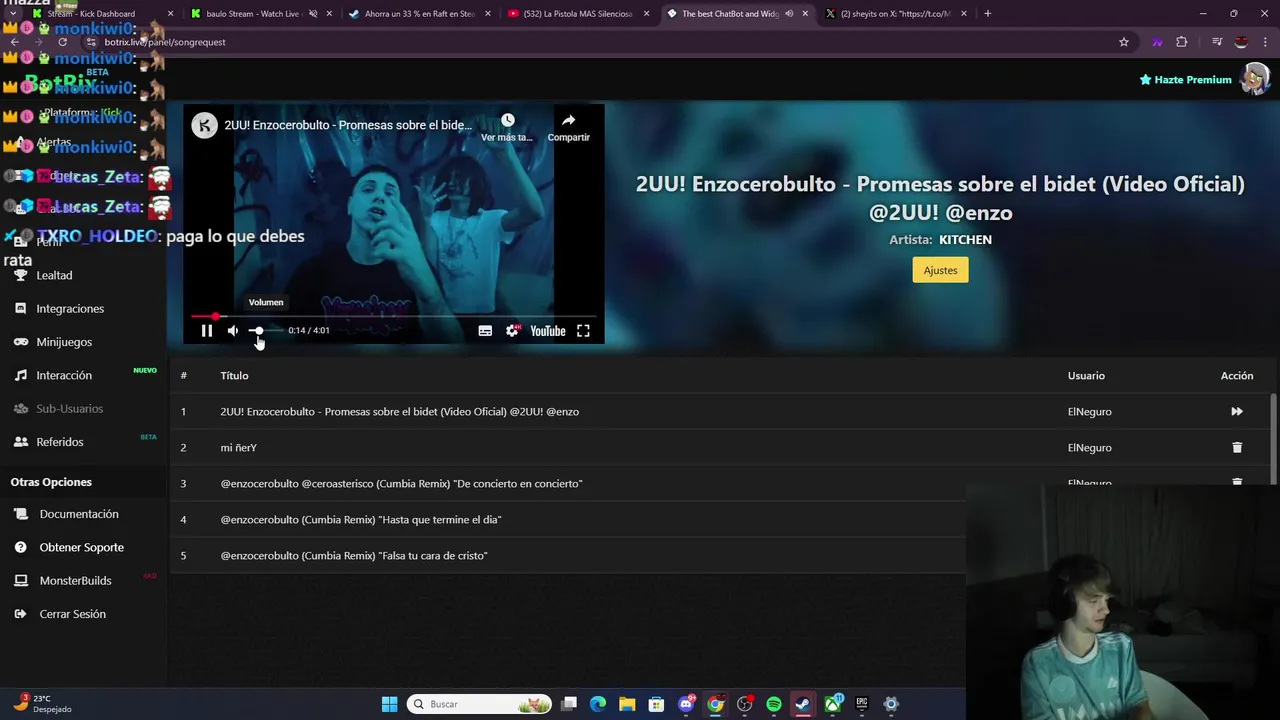The width and height of the screenshot is (1280, 720).
Task: Click the queue list vertical scrollbar
Action: pos(1273,440)
